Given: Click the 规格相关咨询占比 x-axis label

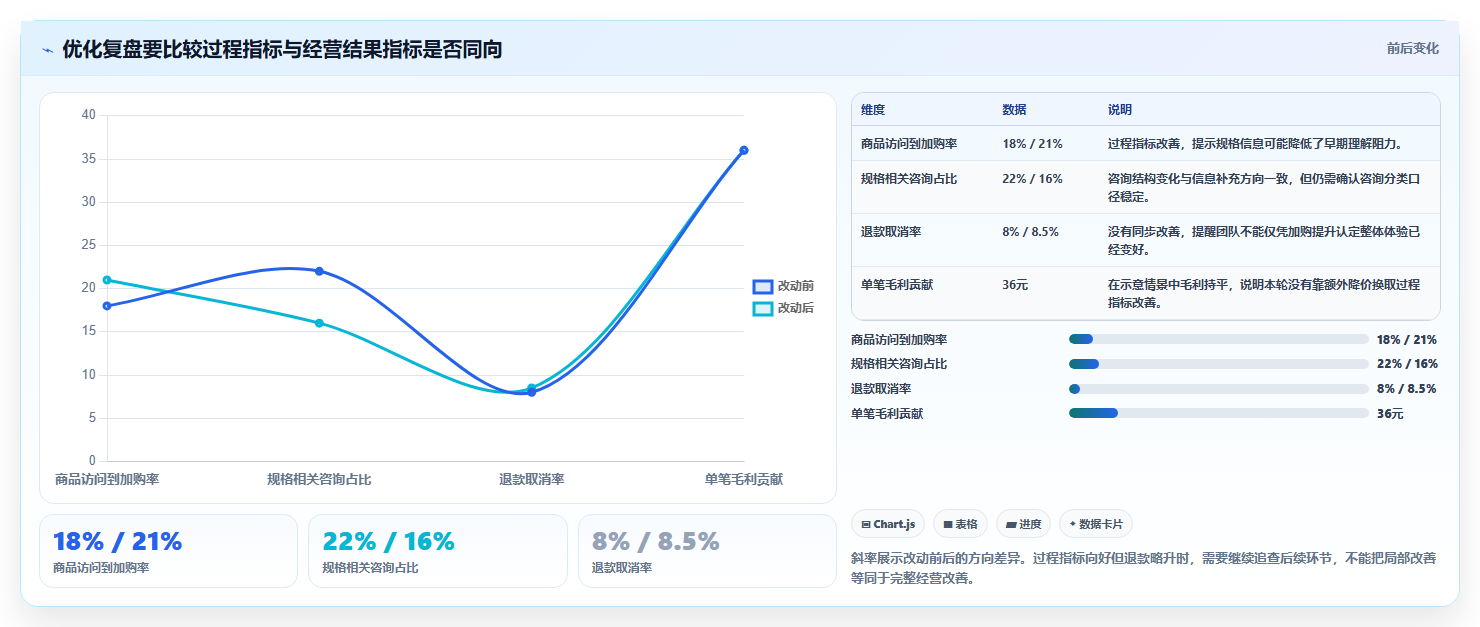Looking at the screenshot, I should pos(319,480).
